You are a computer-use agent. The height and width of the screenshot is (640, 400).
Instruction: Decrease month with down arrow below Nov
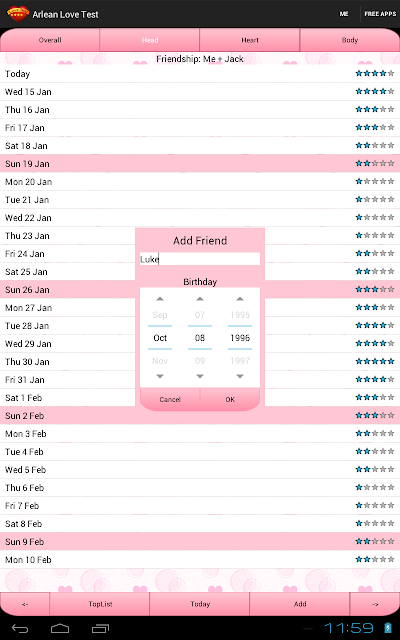coord(160,376)
